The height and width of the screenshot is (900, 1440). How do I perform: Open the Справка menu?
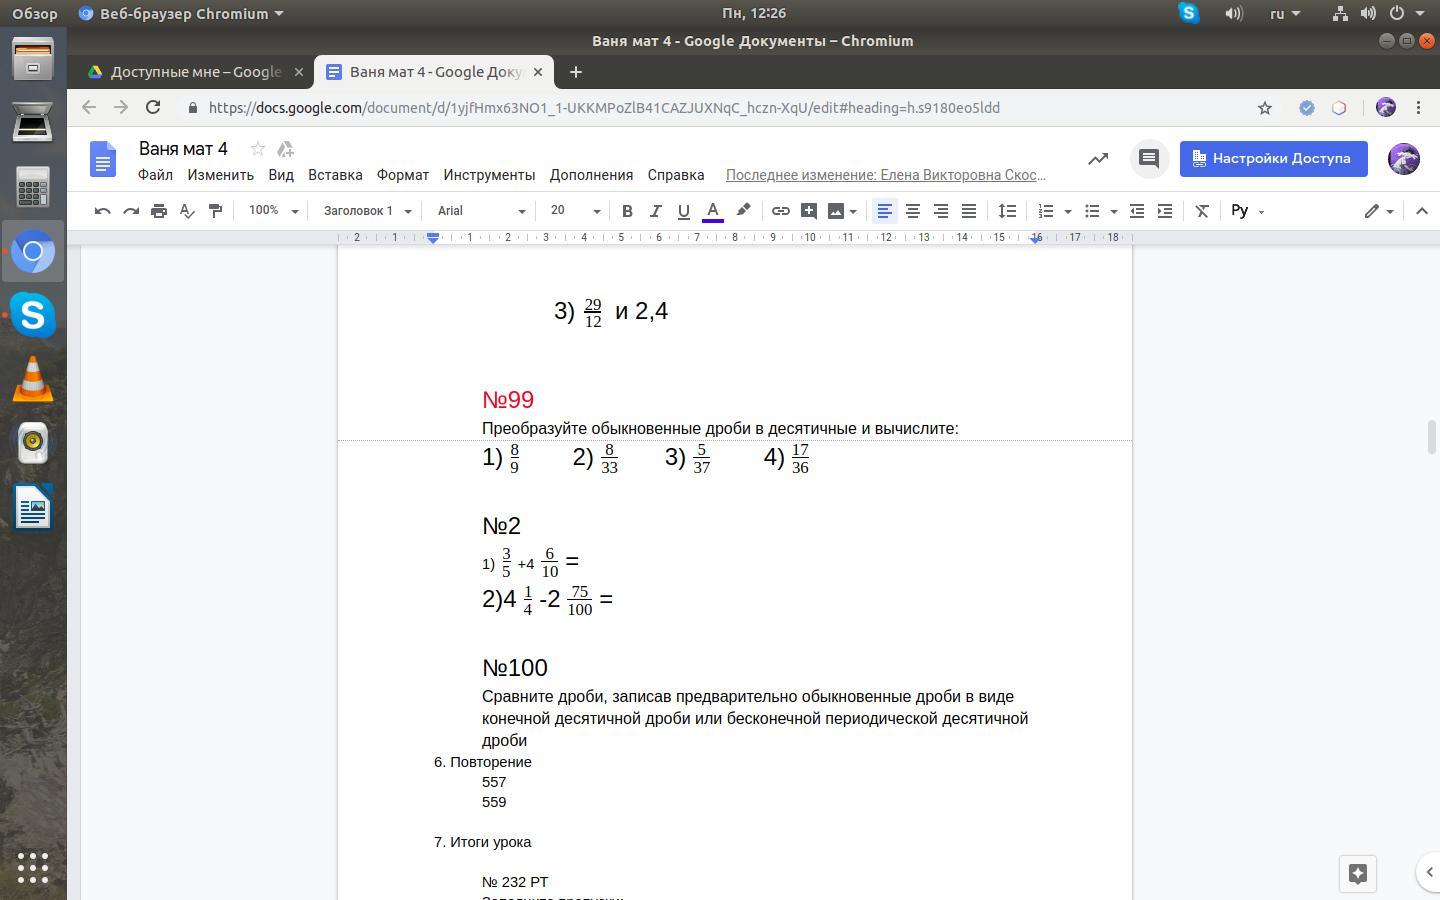click(x=676, y=175)
